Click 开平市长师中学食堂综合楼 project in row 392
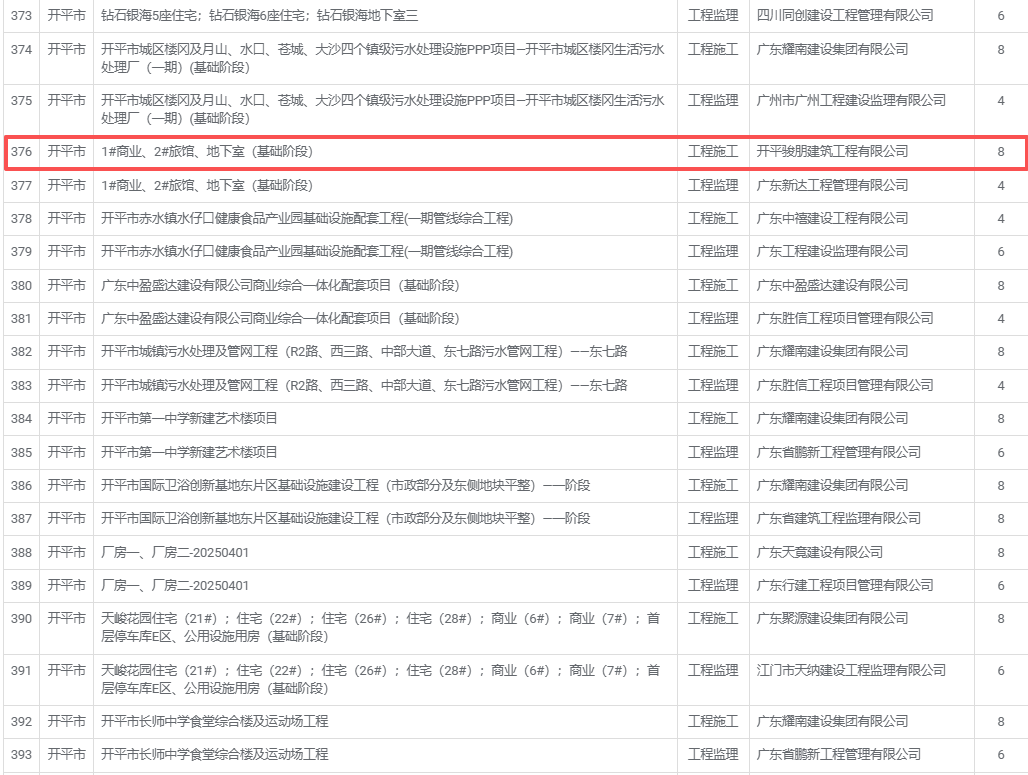This screenshot has width=1028, height=775. coord(215,721)
